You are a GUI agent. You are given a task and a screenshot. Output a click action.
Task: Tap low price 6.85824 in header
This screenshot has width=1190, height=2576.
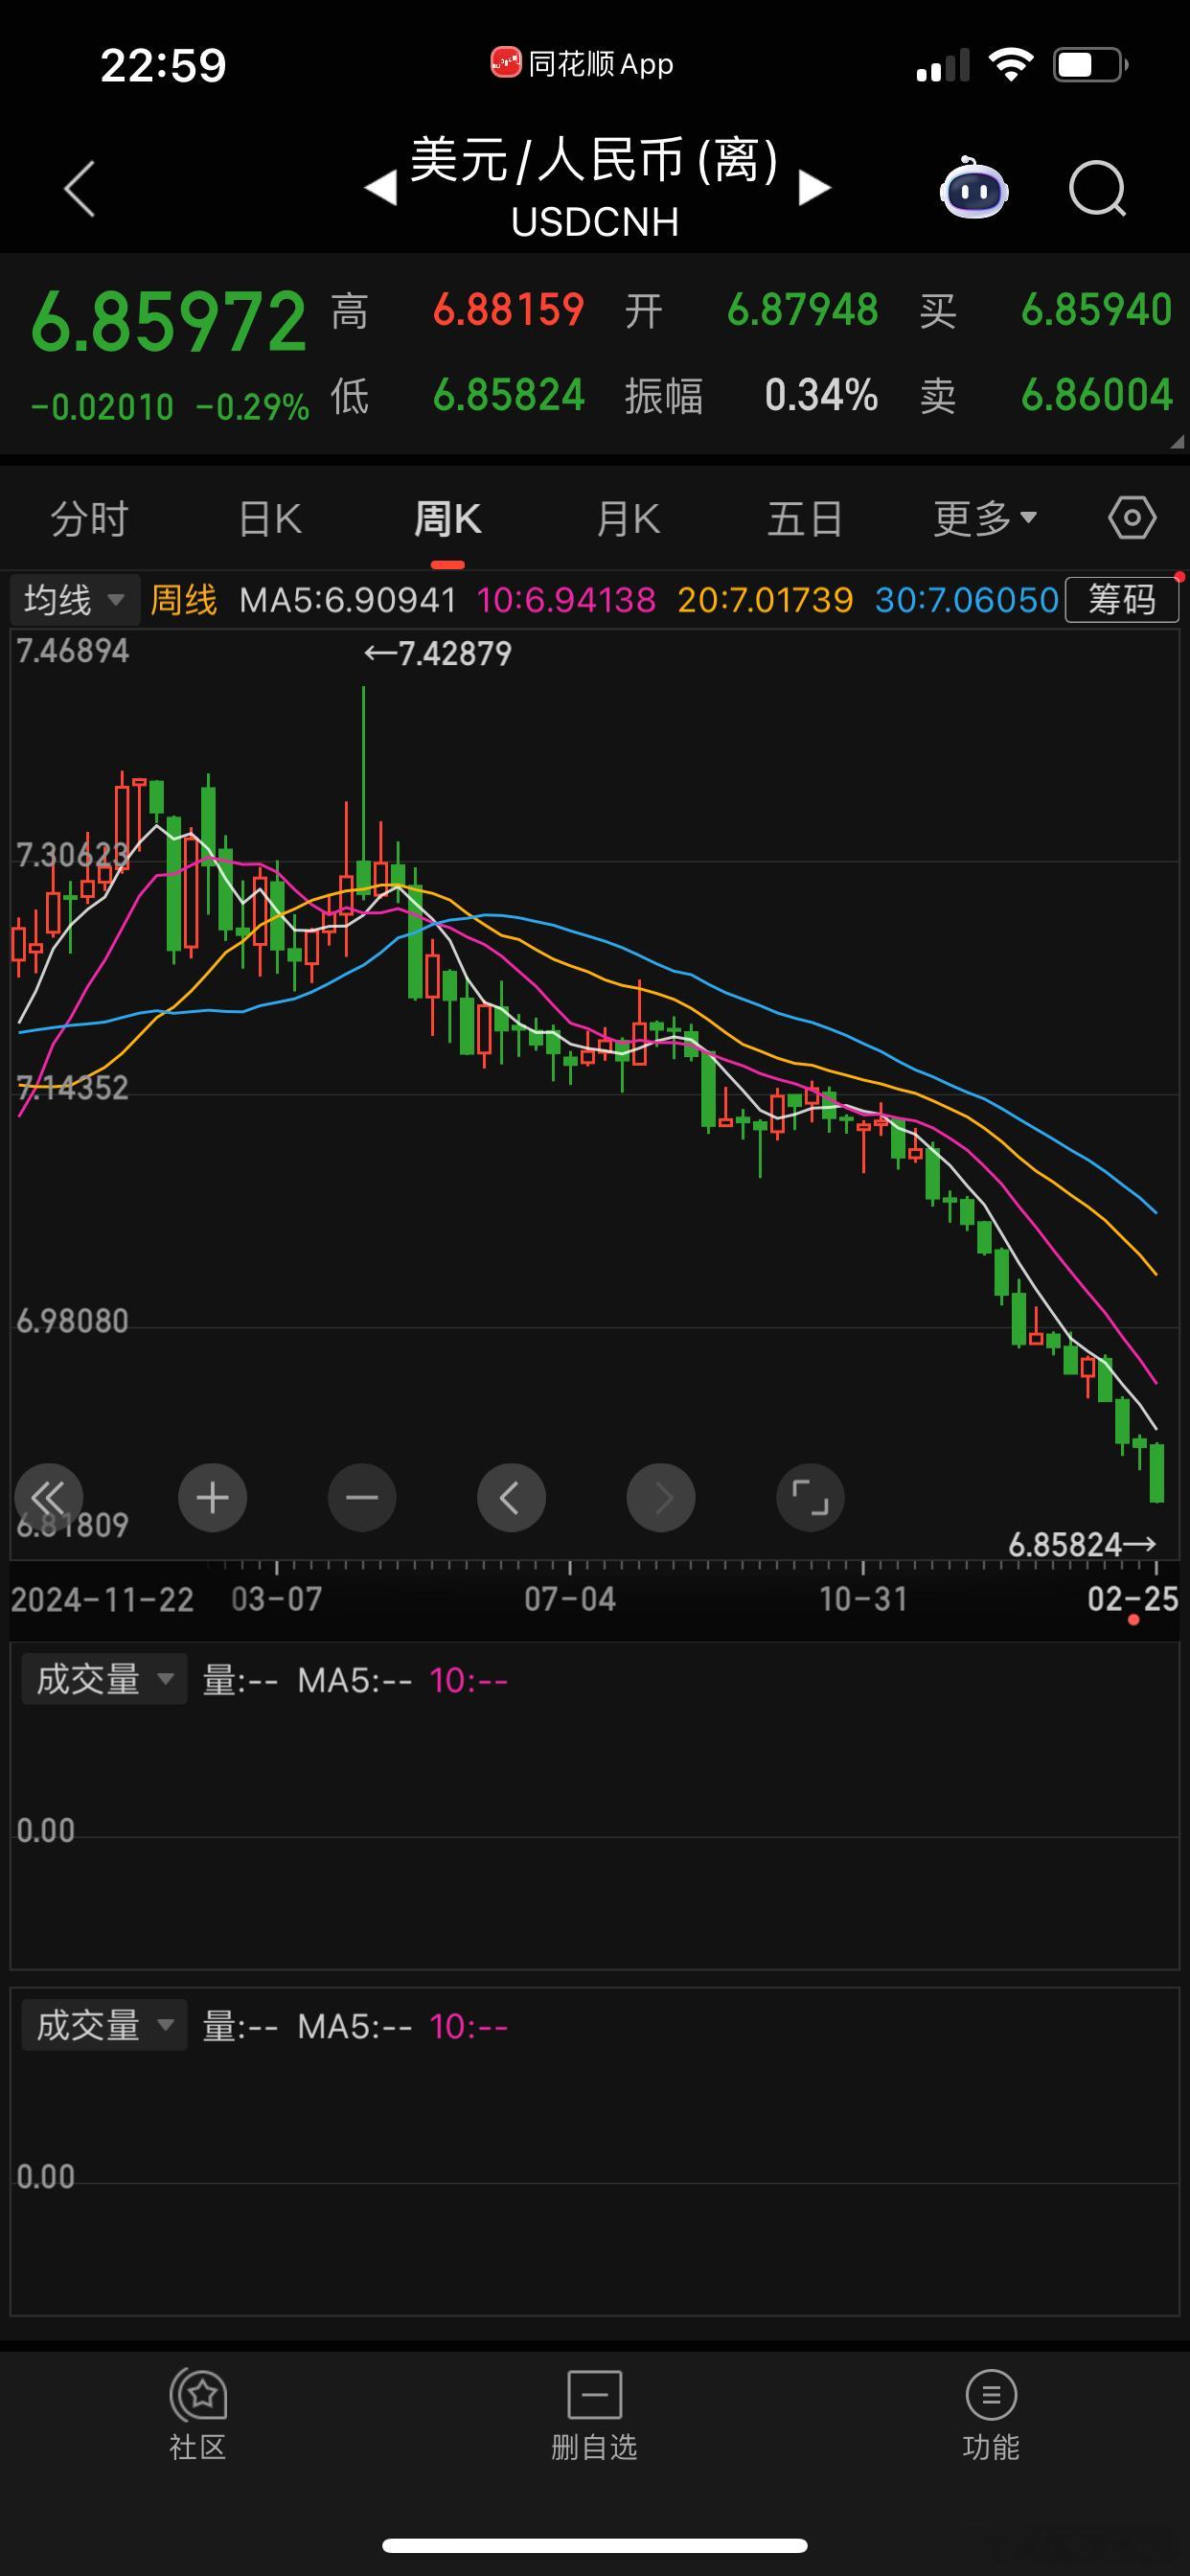pos(508,395)
